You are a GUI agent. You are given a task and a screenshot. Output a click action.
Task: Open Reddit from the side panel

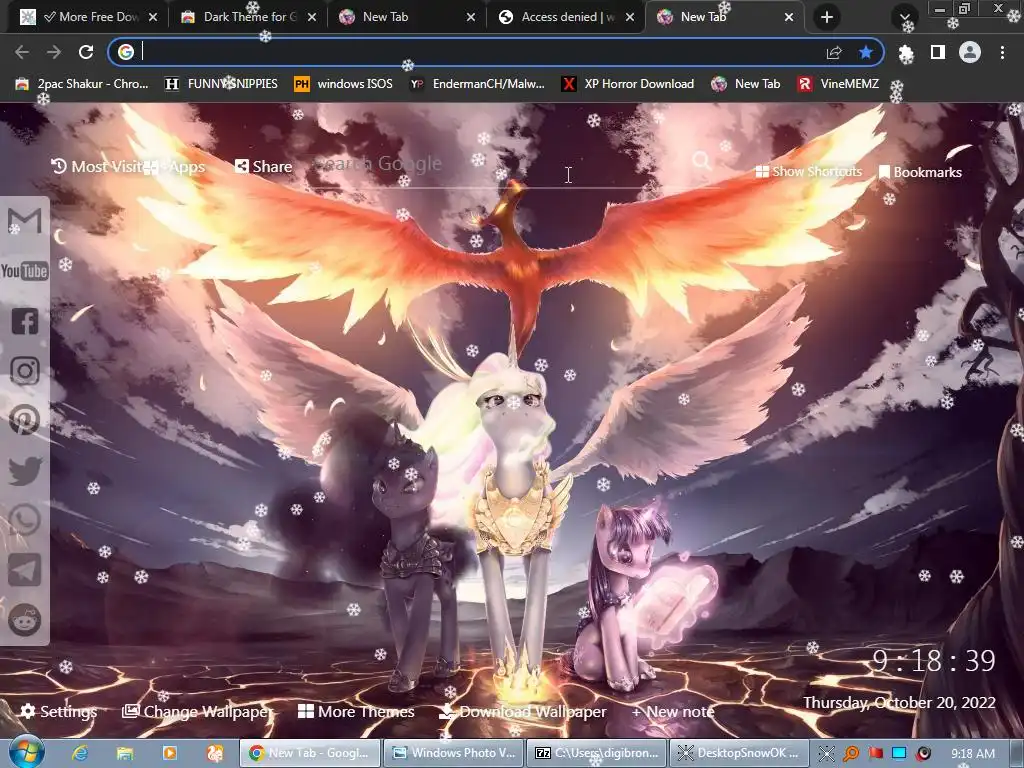click(x=24, y=619)
